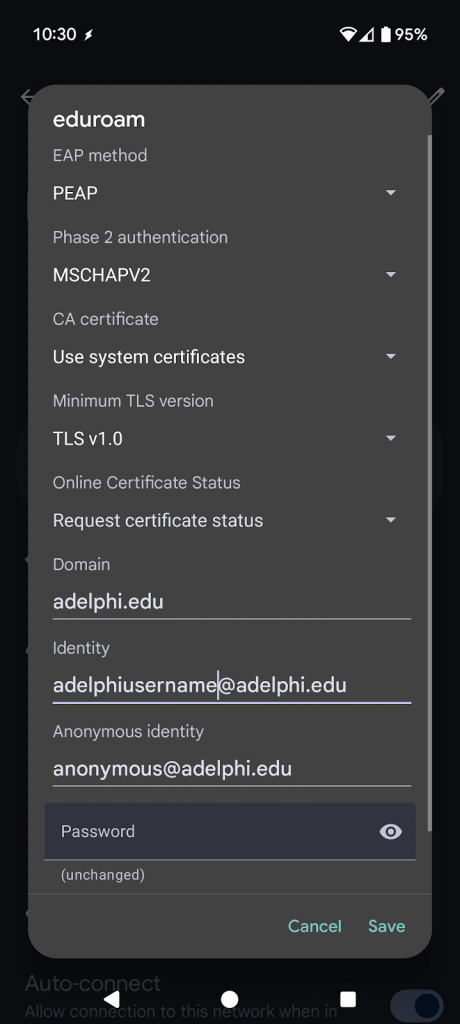Toggle the Auto-connect switch
The height and width of the screenshot is (1024, 460).
[x=417, y=1004]
